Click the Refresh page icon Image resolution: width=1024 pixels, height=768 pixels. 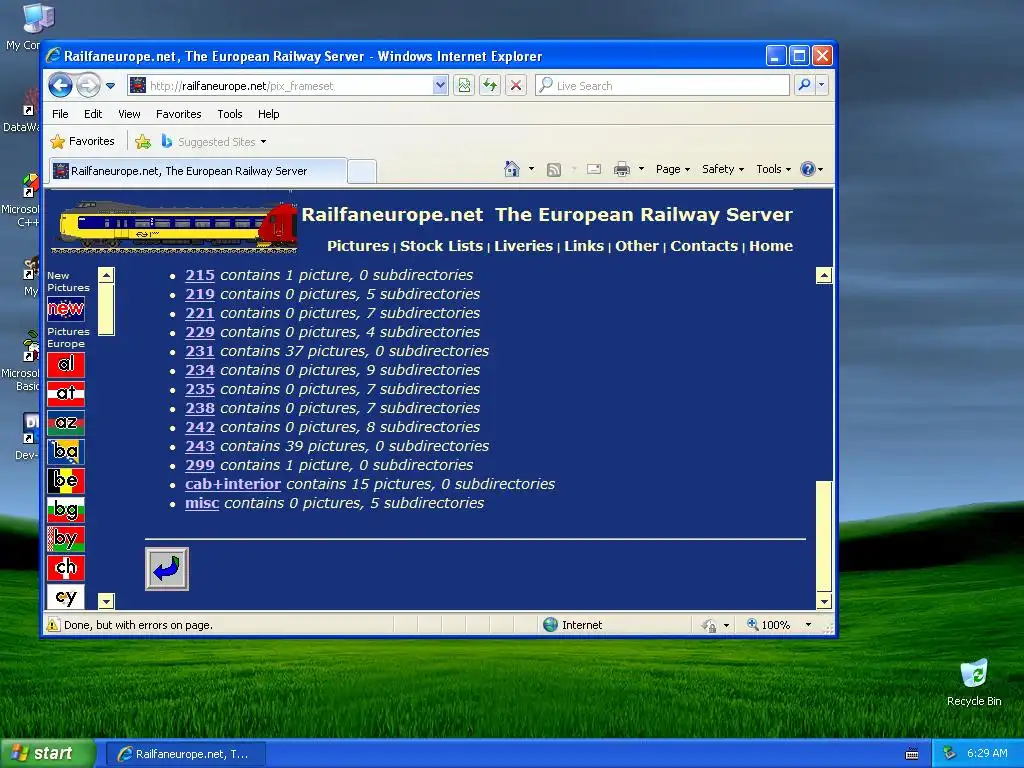coord(490,86)
